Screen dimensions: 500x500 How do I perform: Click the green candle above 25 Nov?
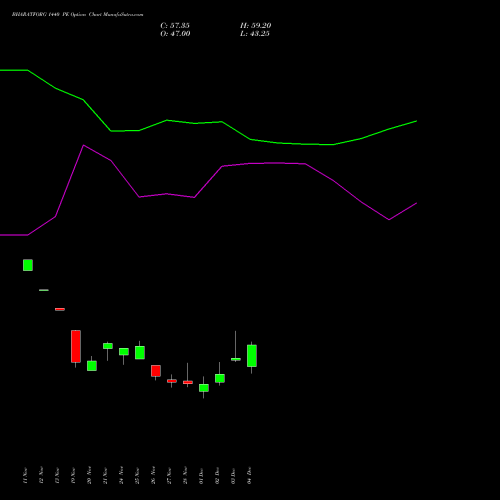point(140,353)
